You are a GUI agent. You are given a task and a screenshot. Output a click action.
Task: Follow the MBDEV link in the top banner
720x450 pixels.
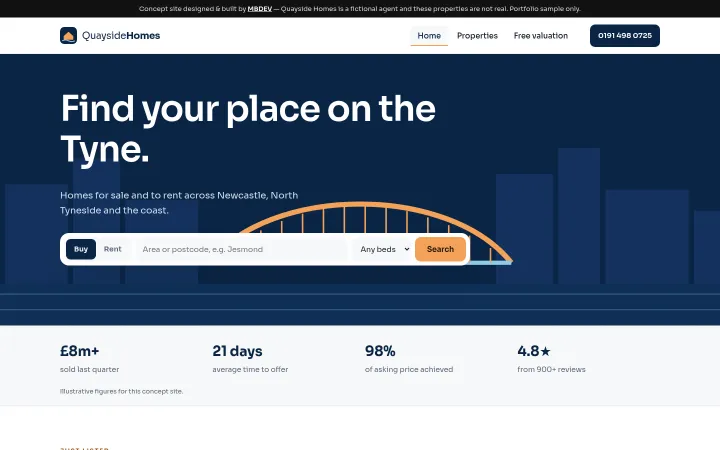pos(260,9)
